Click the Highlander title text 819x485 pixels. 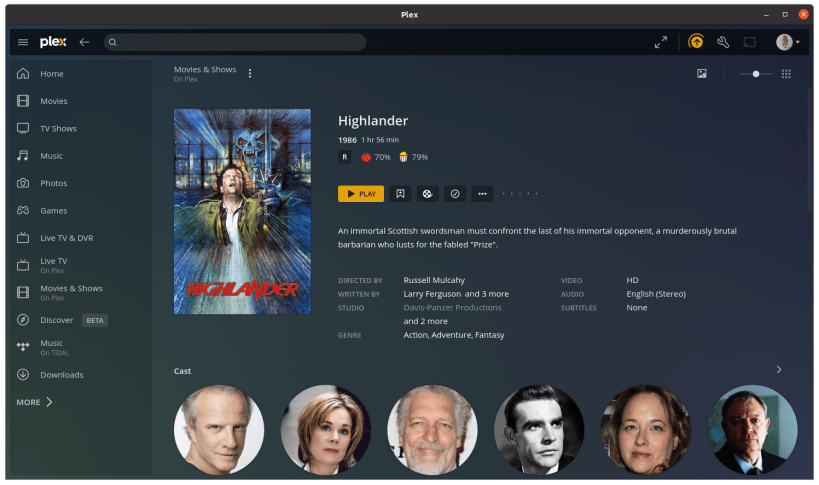[x=373, y=121]
